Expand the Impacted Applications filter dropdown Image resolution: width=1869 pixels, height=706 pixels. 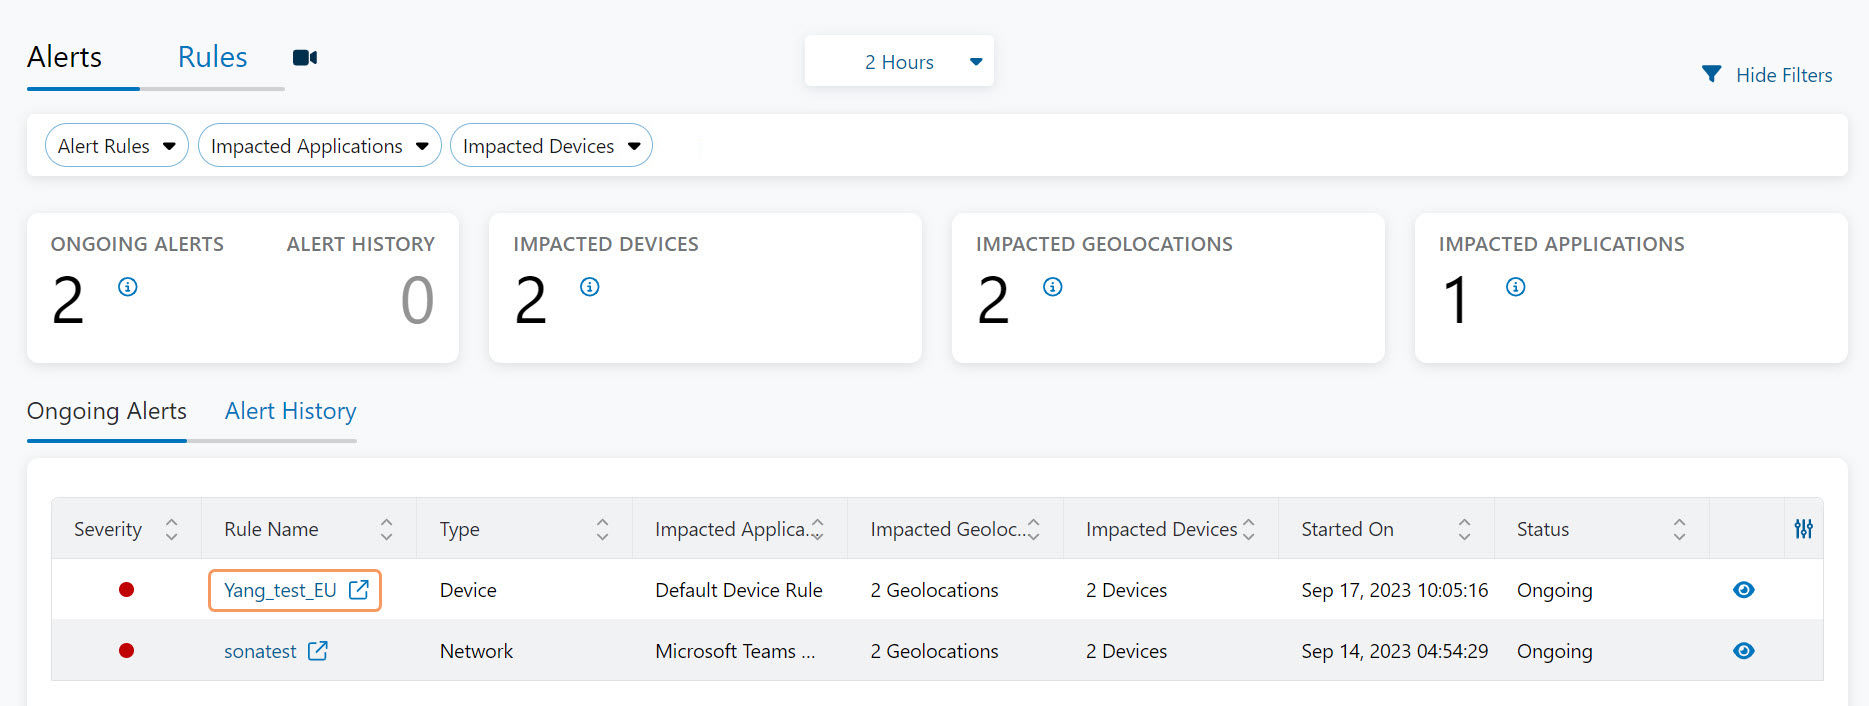point(319,146)
